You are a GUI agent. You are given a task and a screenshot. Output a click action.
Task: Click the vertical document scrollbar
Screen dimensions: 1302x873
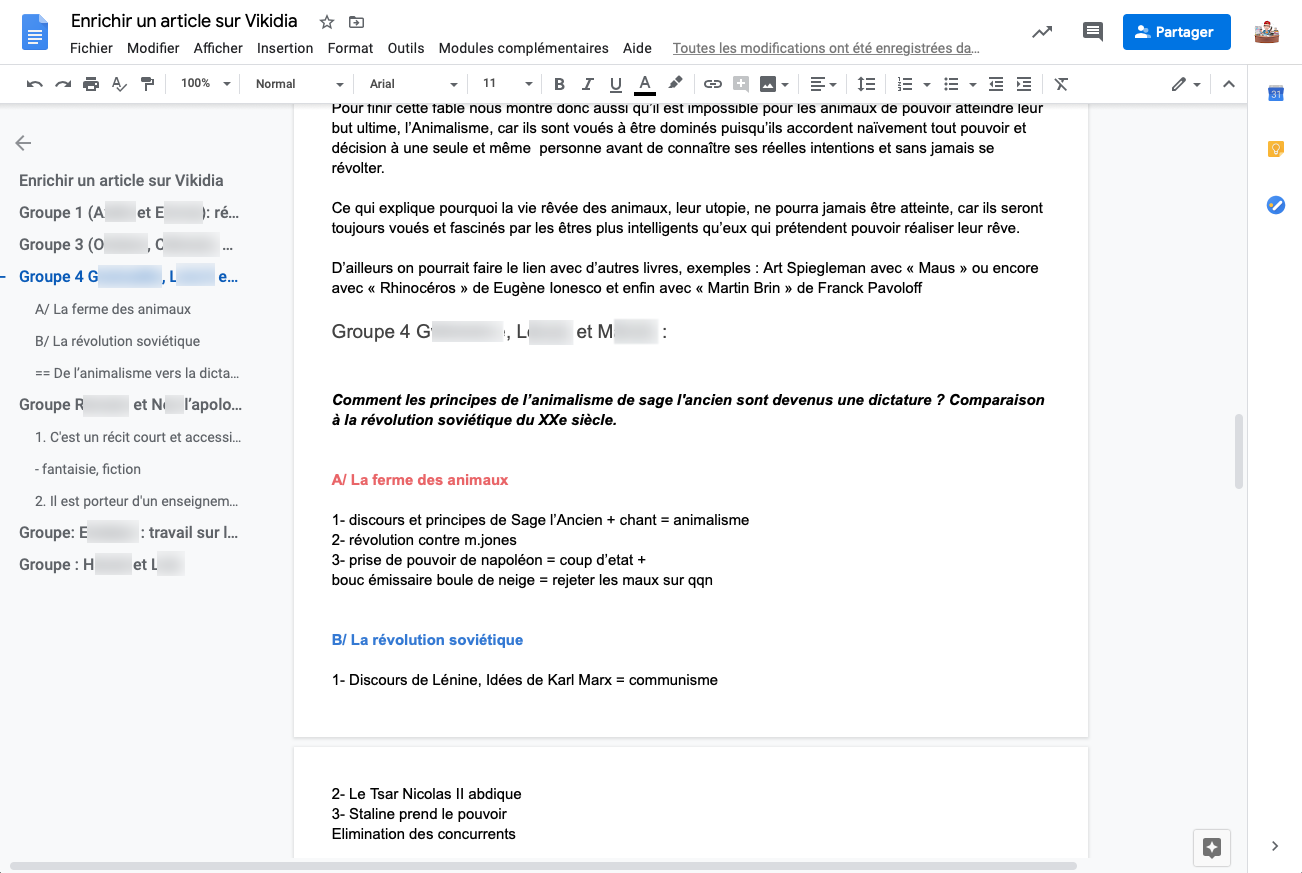pyautogui.click(x=1239, y=452)
